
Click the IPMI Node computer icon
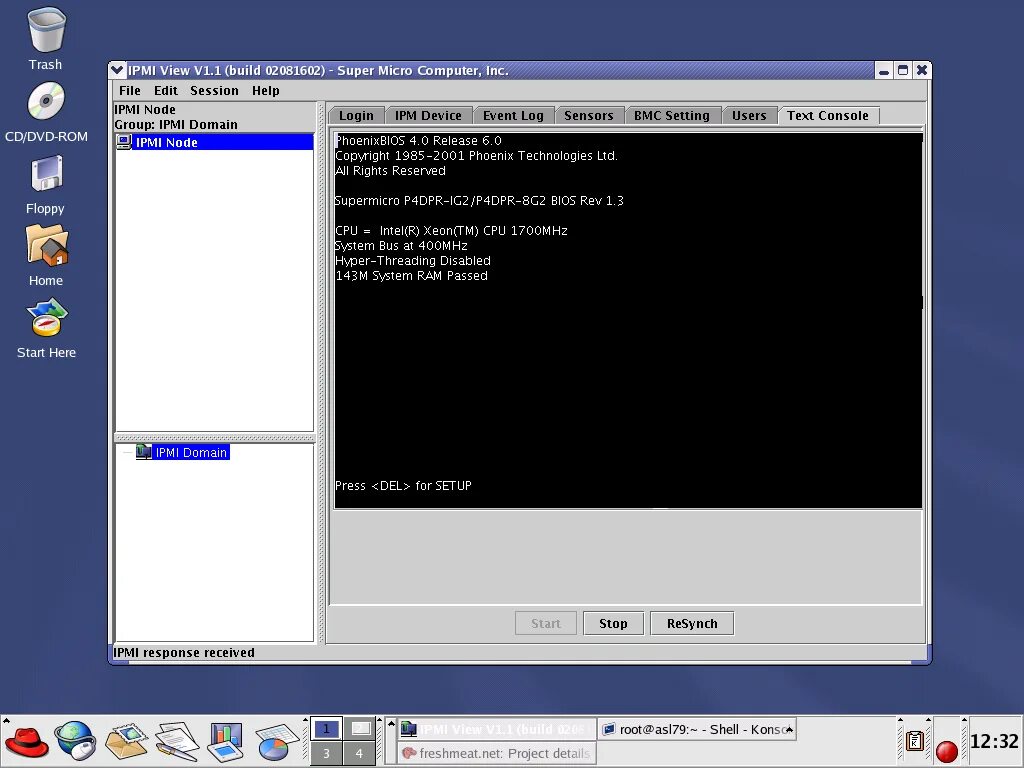123,142
